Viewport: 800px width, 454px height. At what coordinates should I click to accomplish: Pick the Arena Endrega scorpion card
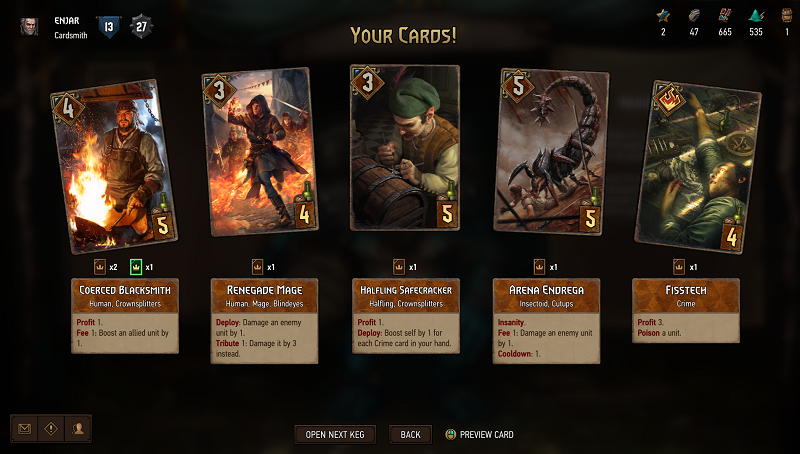(551, 152)
